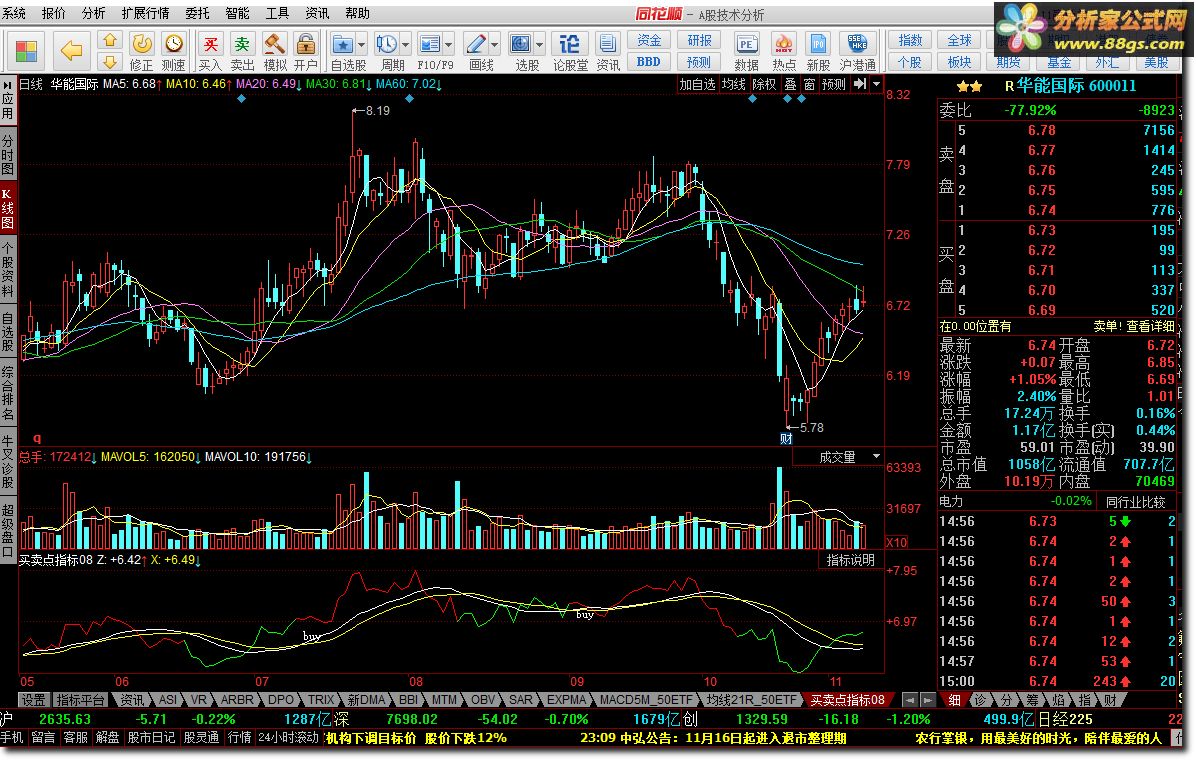The height and width of the screenshot is (760, 1196).
Task: Click 查看详细 link in order book
Action: [x=1149, y=326]
